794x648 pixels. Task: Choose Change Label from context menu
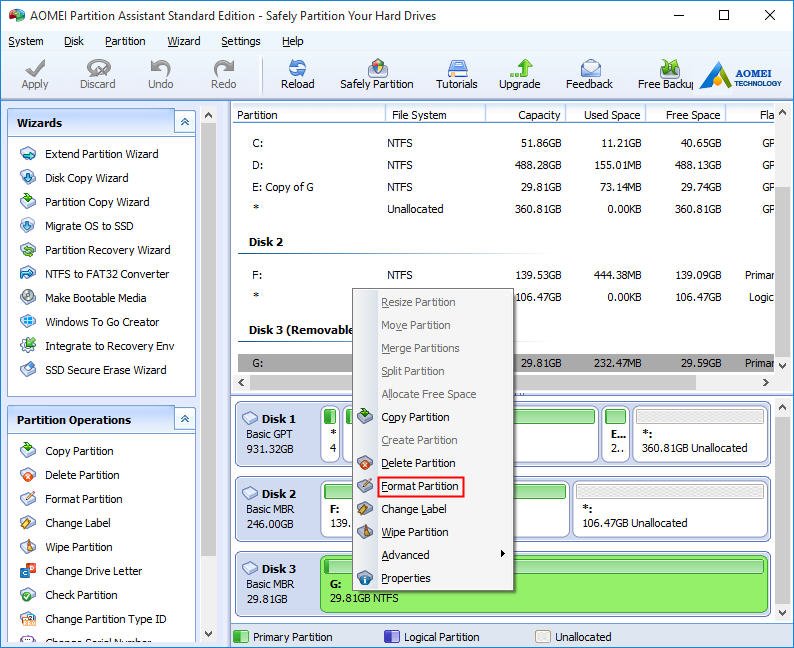[x=433, y=509]
